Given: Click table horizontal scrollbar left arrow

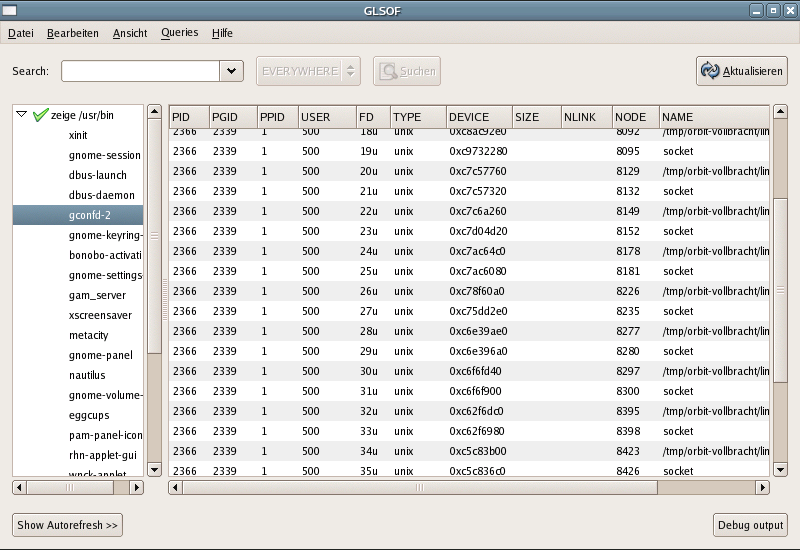Looking at the screenshot, I should point(176,487).
